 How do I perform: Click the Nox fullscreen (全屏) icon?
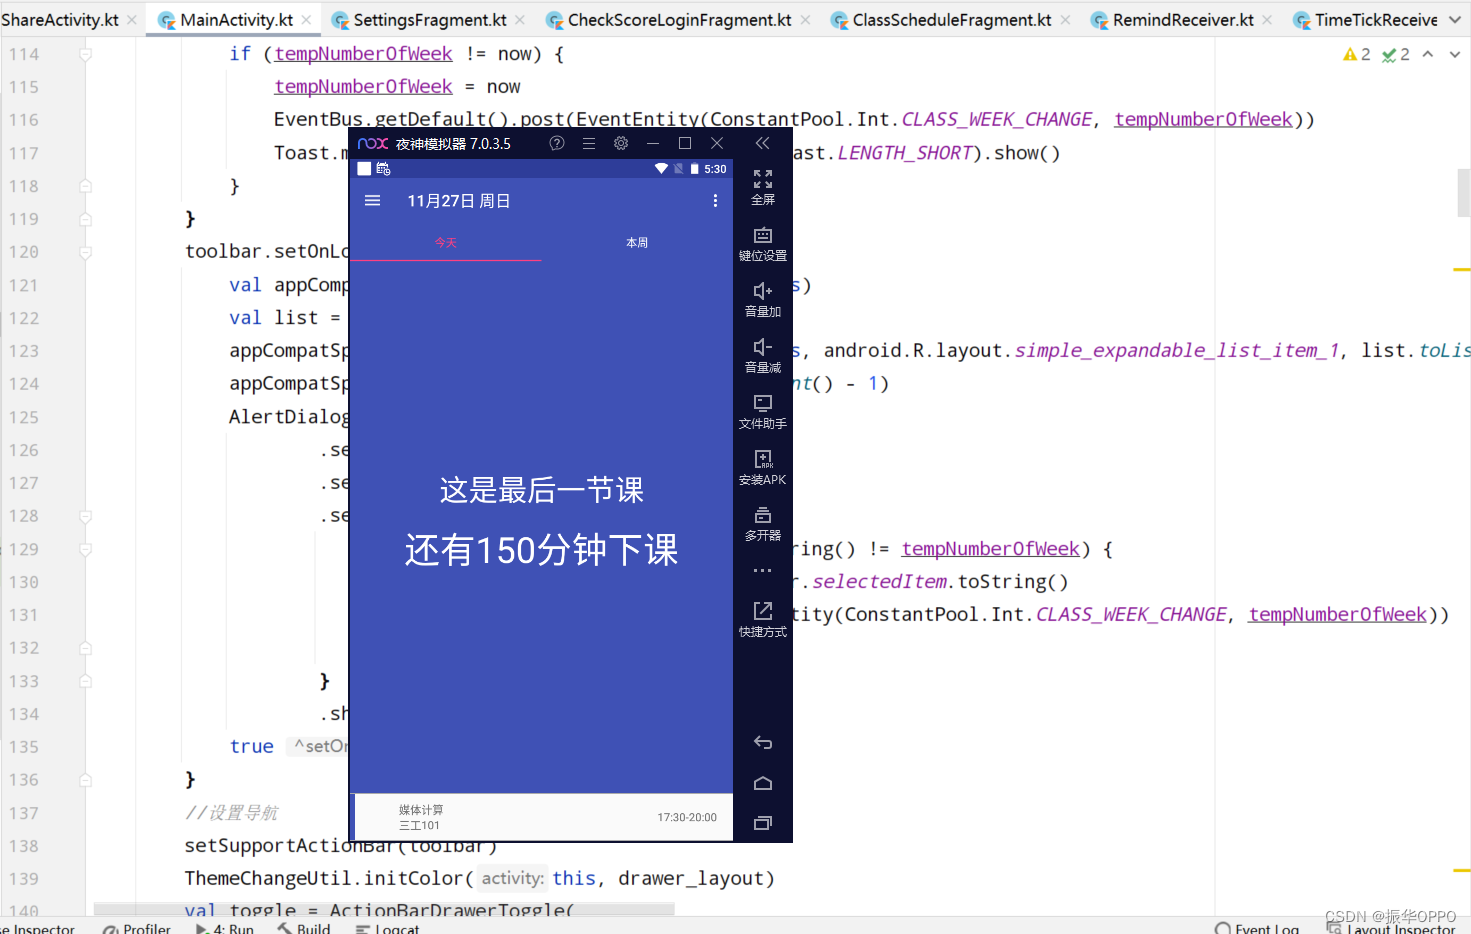[763, 187]
